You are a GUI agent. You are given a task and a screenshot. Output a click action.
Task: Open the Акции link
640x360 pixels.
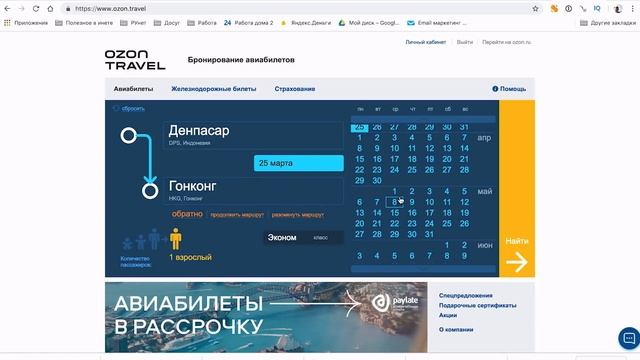448,315
